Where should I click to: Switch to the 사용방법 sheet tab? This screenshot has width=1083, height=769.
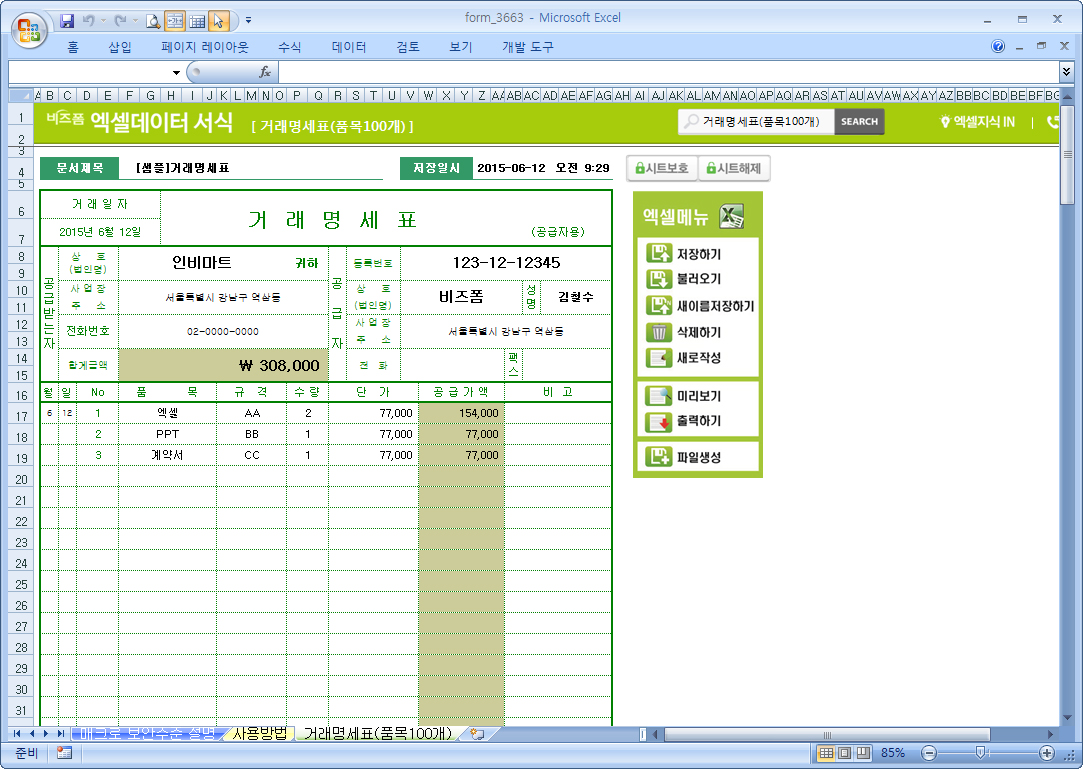click(x=258, y=734)
